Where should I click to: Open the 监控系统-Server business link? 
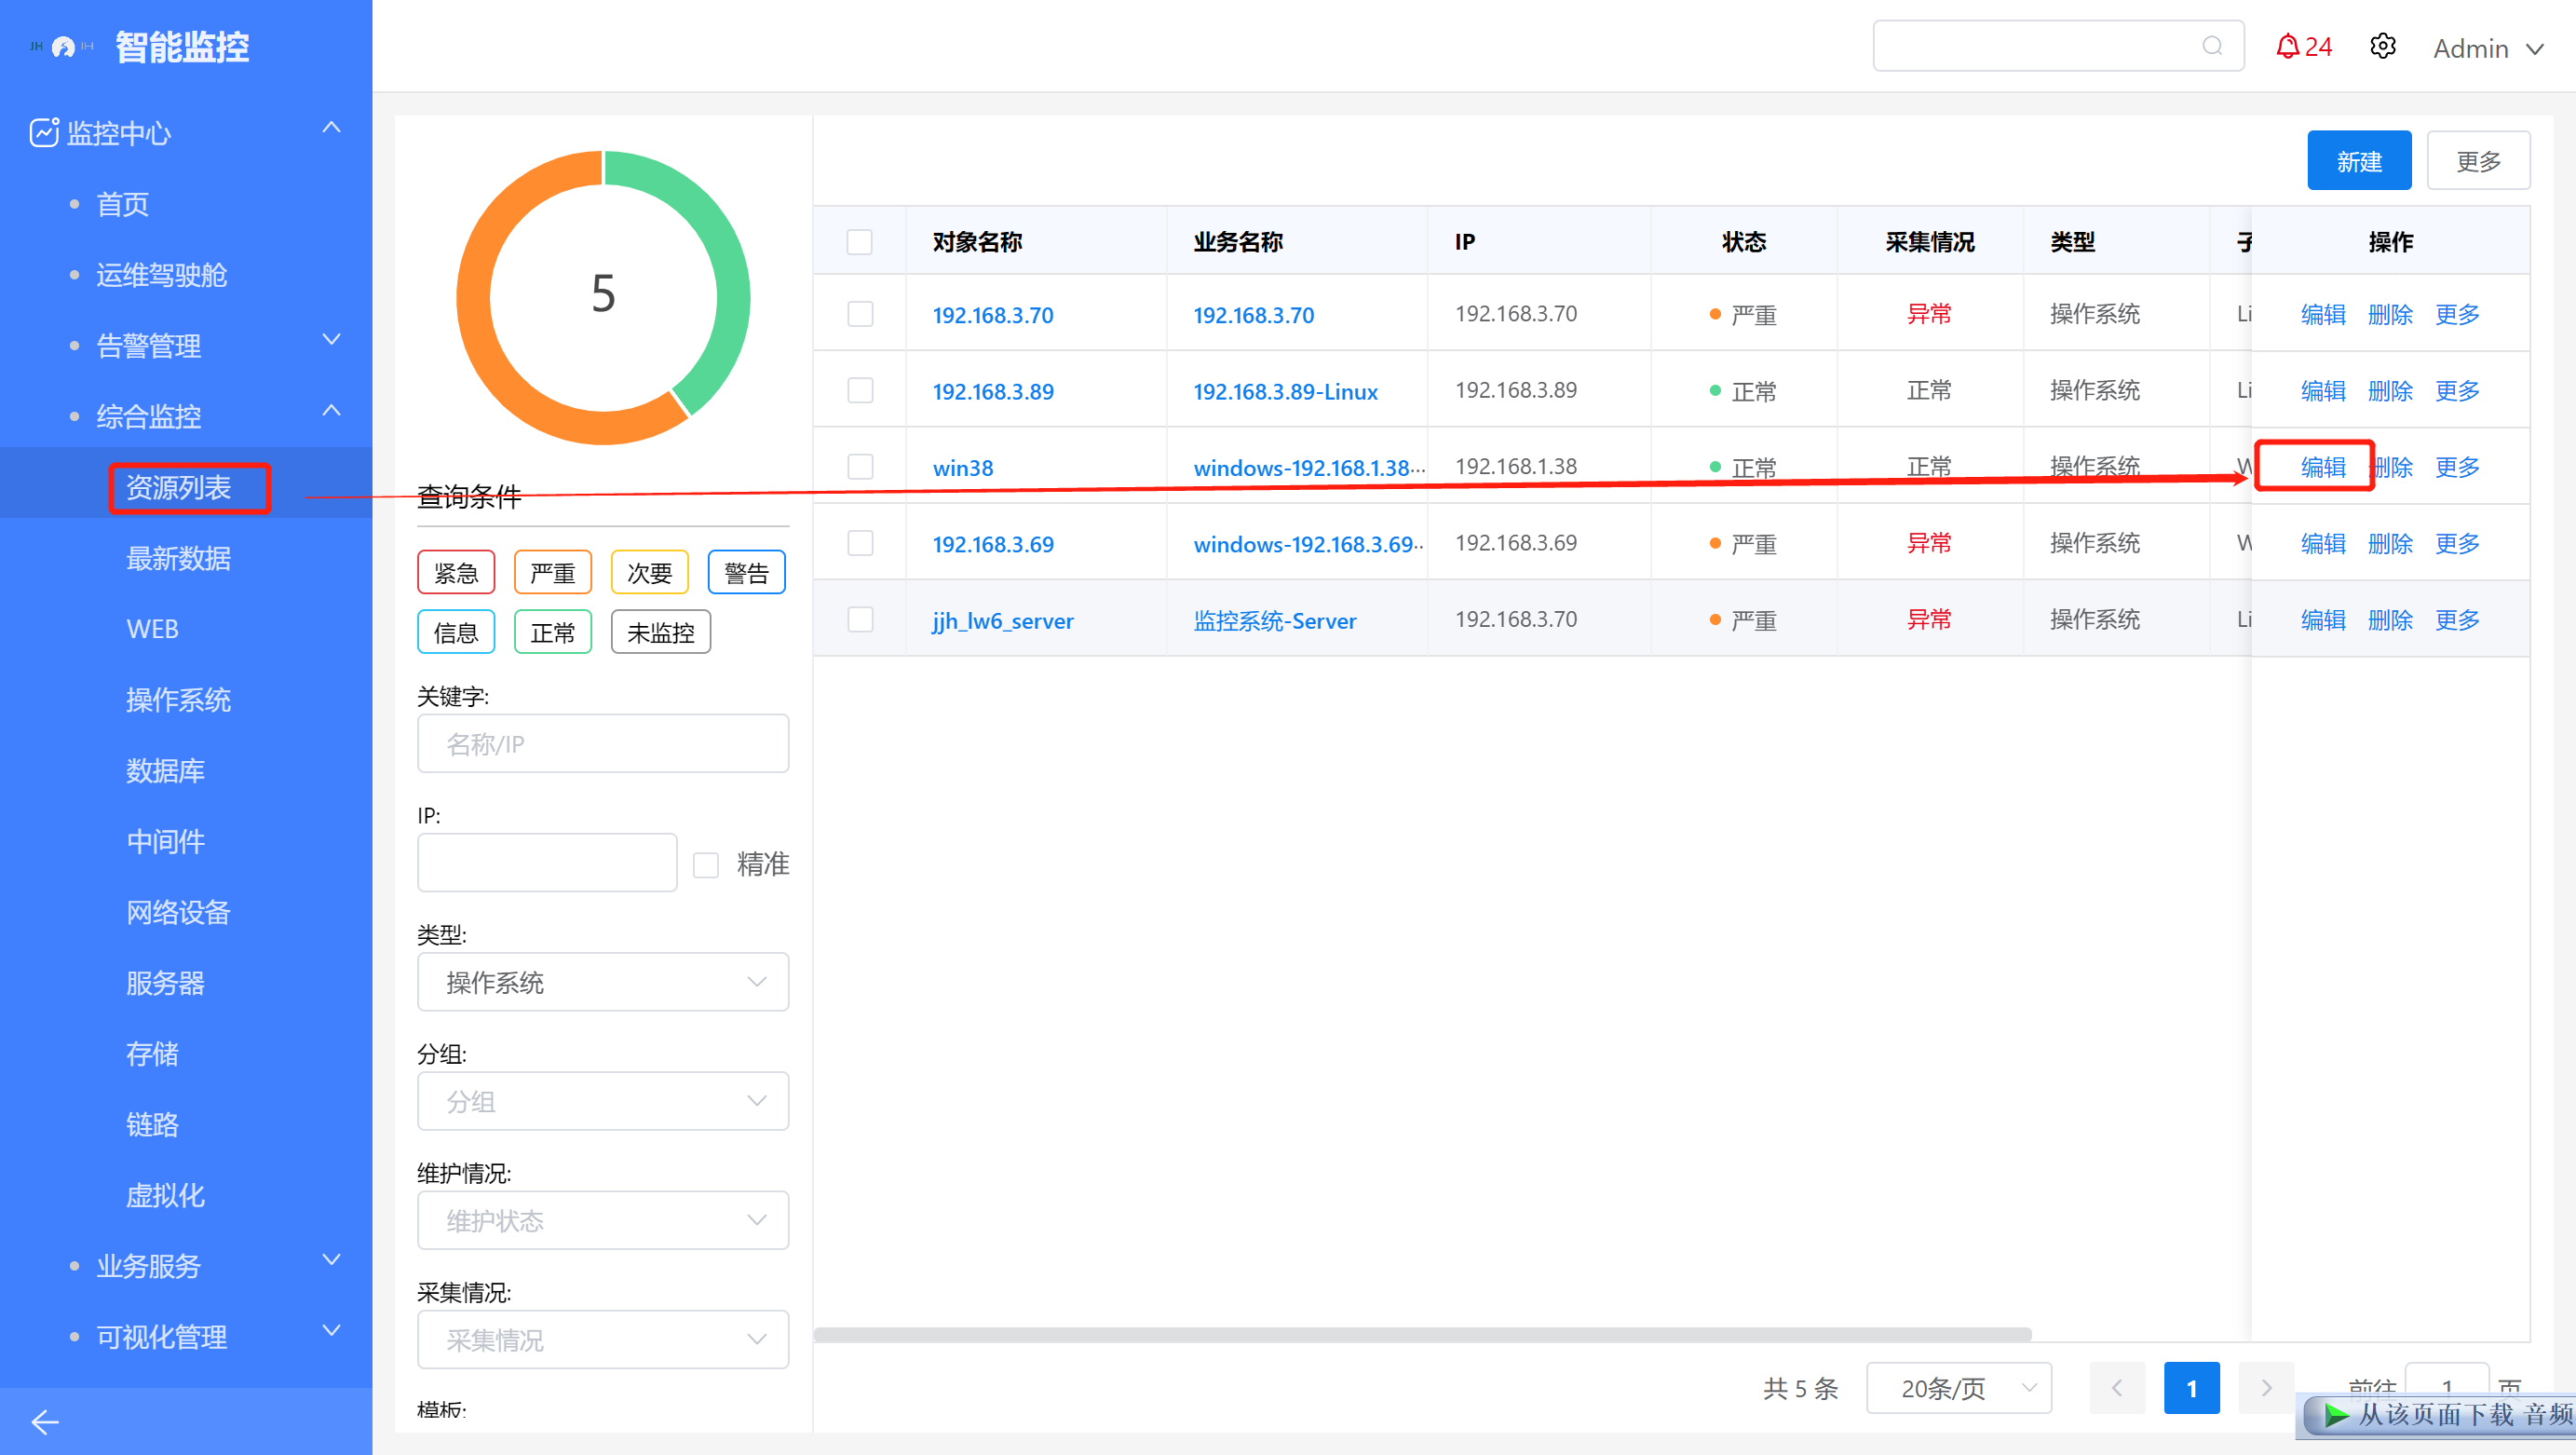(1274, 621)
